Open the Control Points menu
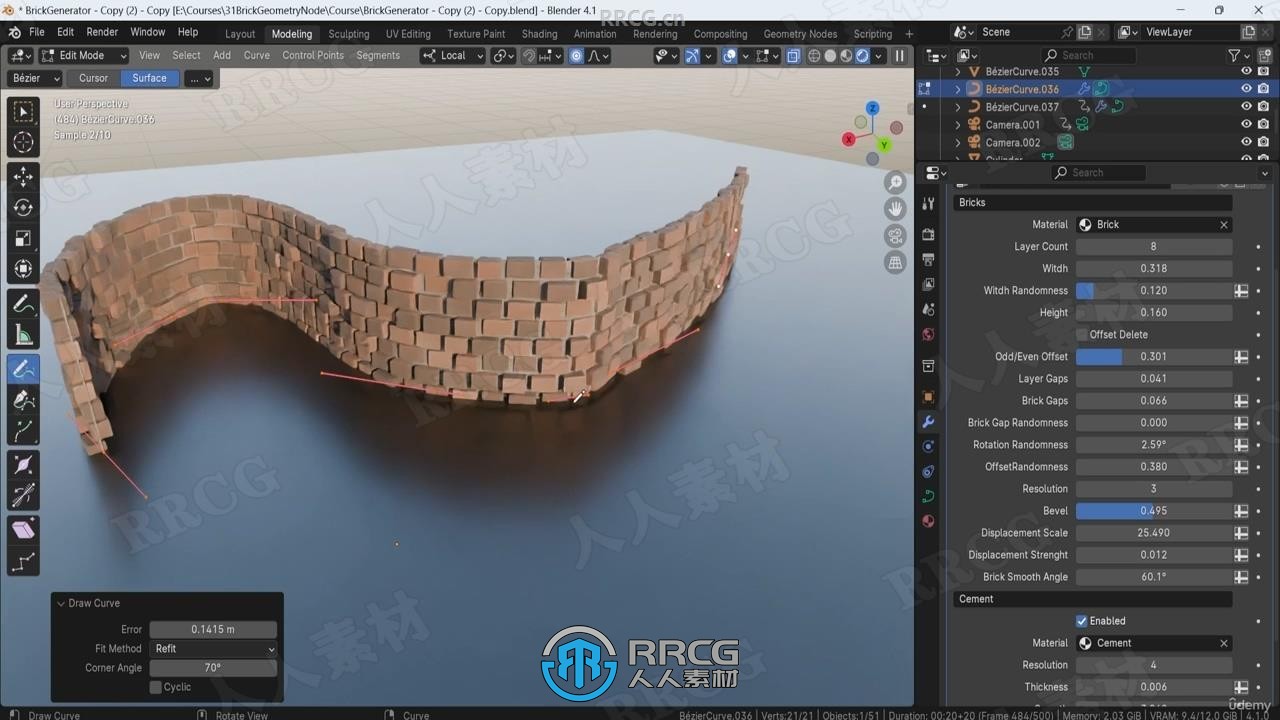1280x720 pixels. point(313,56)
